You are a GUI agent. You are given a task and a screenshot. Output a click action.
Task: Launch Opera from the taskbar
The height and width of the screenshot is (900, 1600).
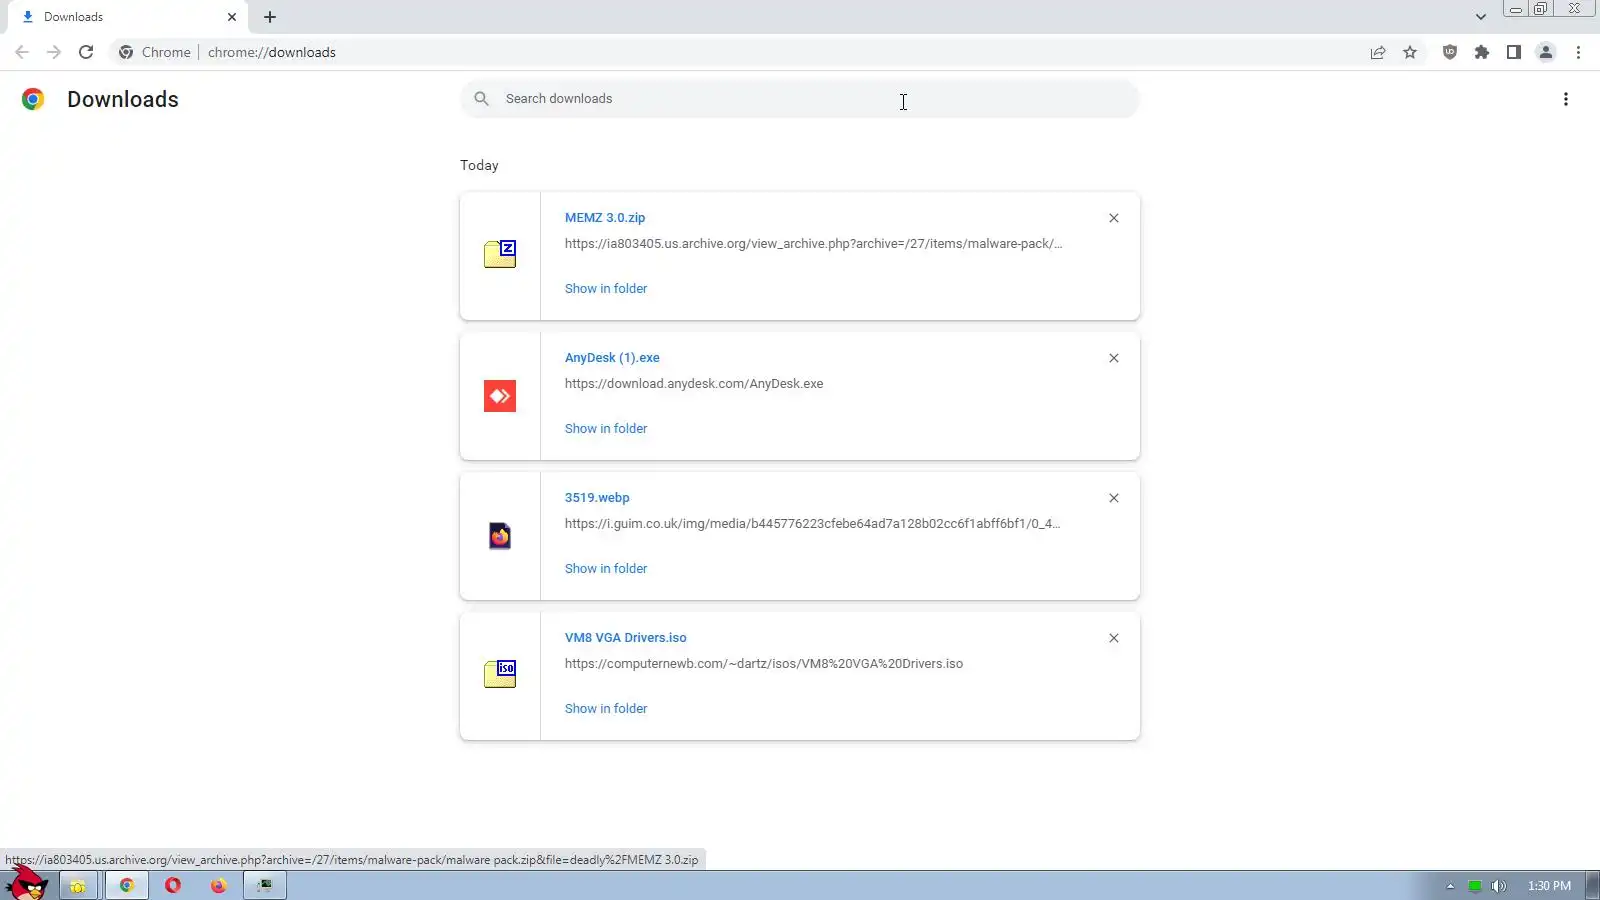(x=173, y=885)
